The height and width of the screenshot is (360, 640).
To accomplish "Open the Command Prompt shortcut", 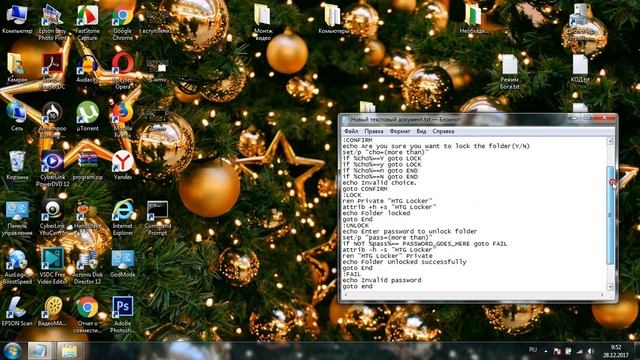I will (158, 218).
